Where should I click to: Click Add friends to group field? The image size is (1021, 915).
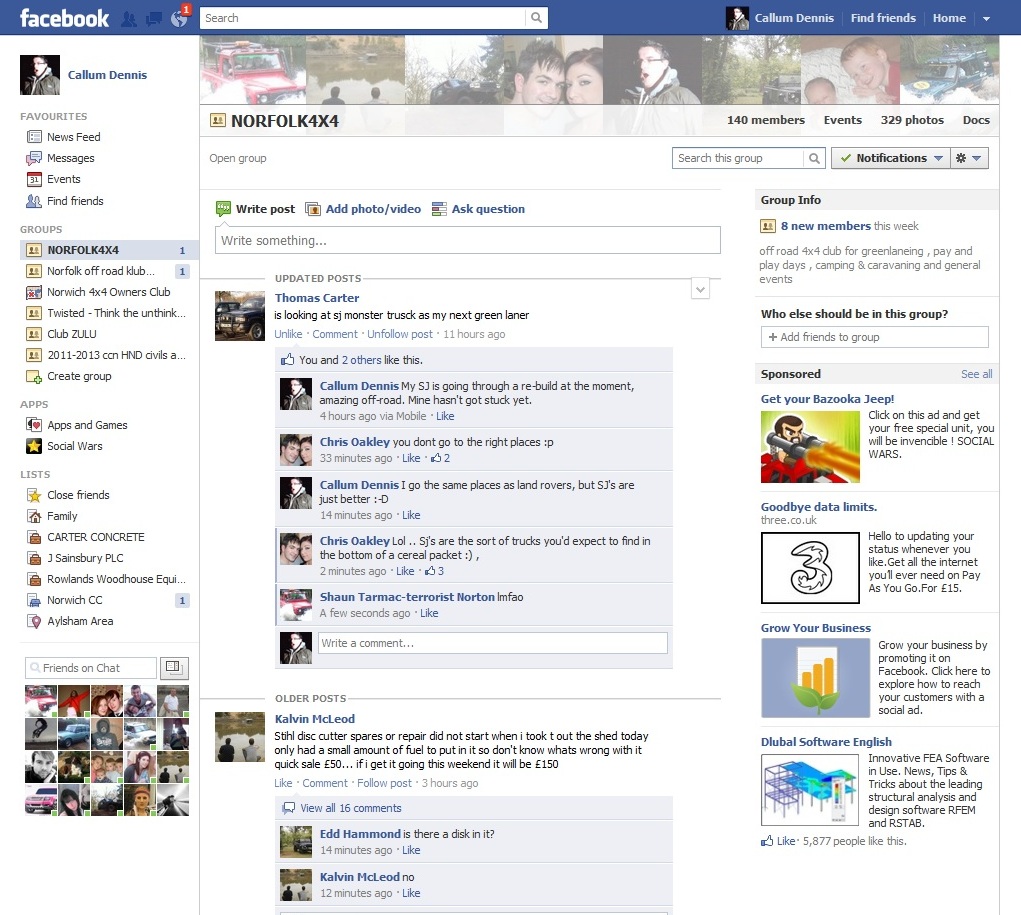[874, 337]
